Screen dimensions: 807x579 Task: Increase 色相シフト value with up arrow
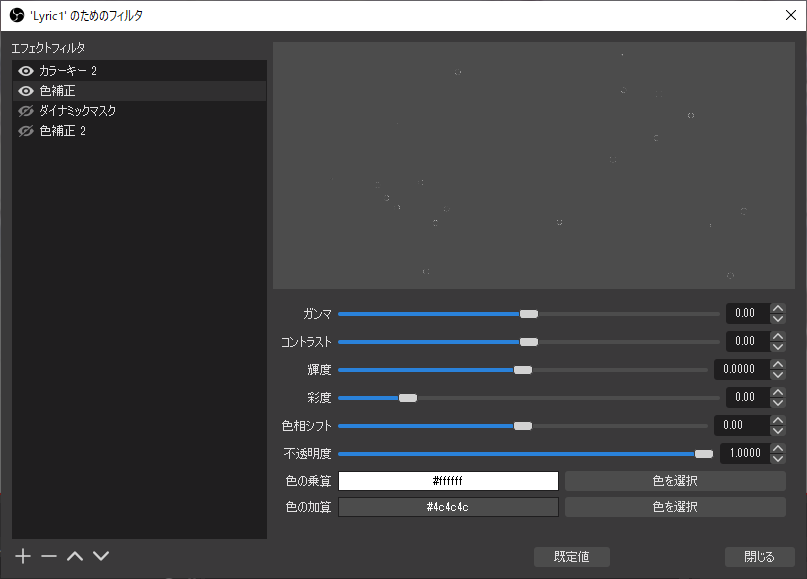[x=778, y=420]
